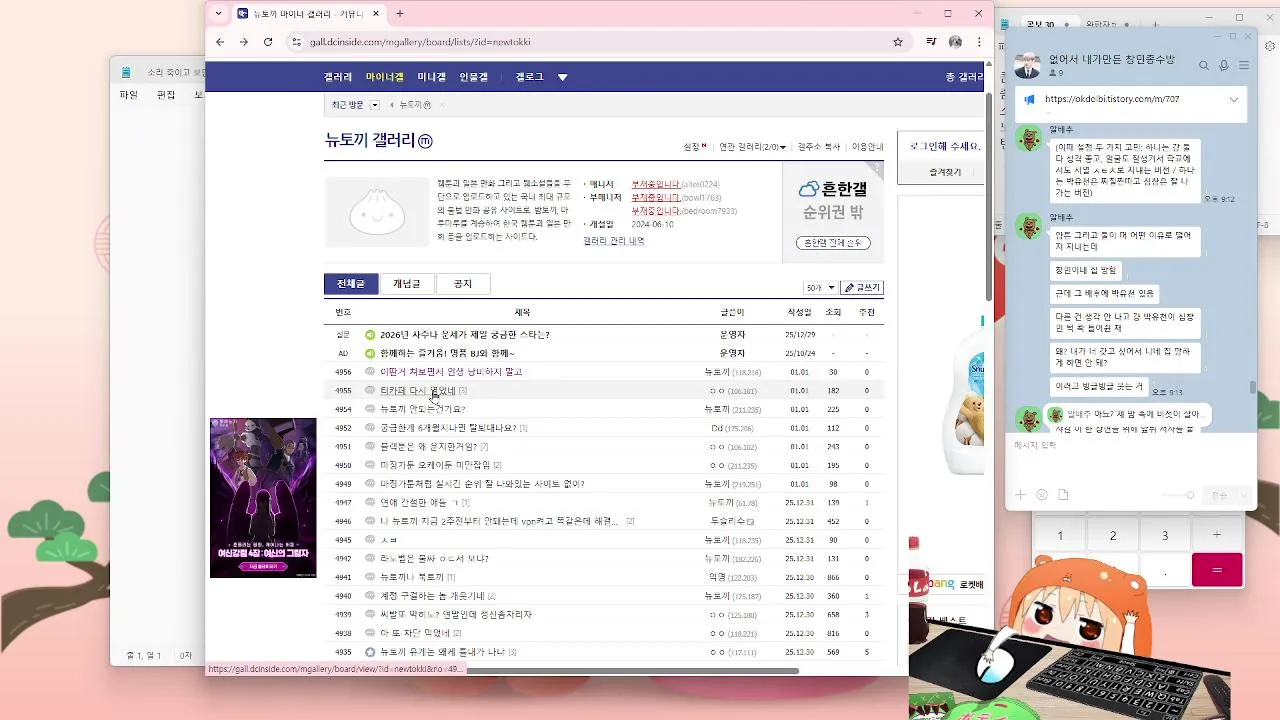This screenshot has height=720, width=1280.
Task: Click the voice call icon in chat window
Action: point(1224,66)
